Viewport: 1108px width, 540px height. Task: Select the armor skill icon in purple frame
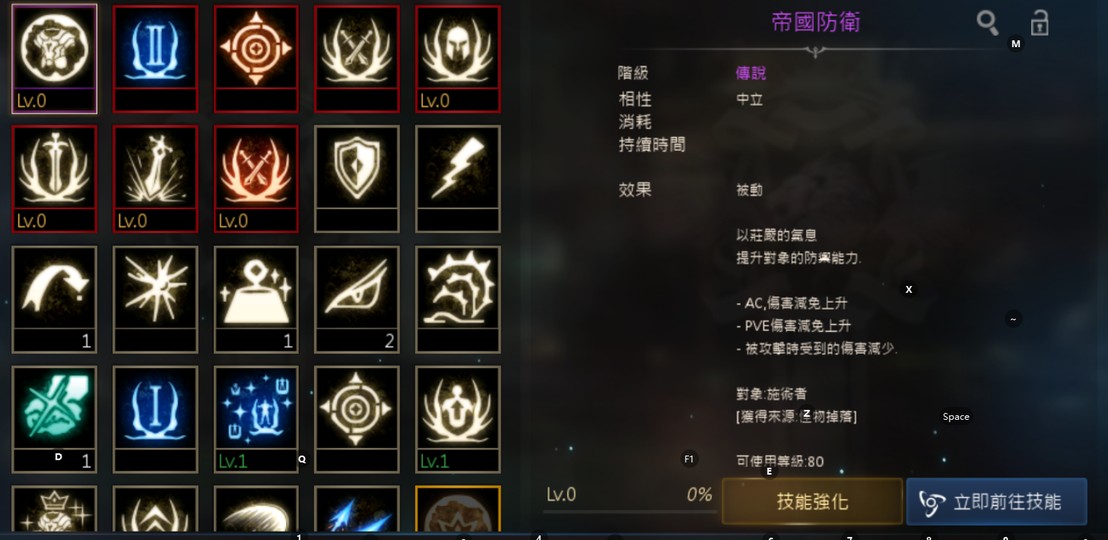tap(54, 59)
